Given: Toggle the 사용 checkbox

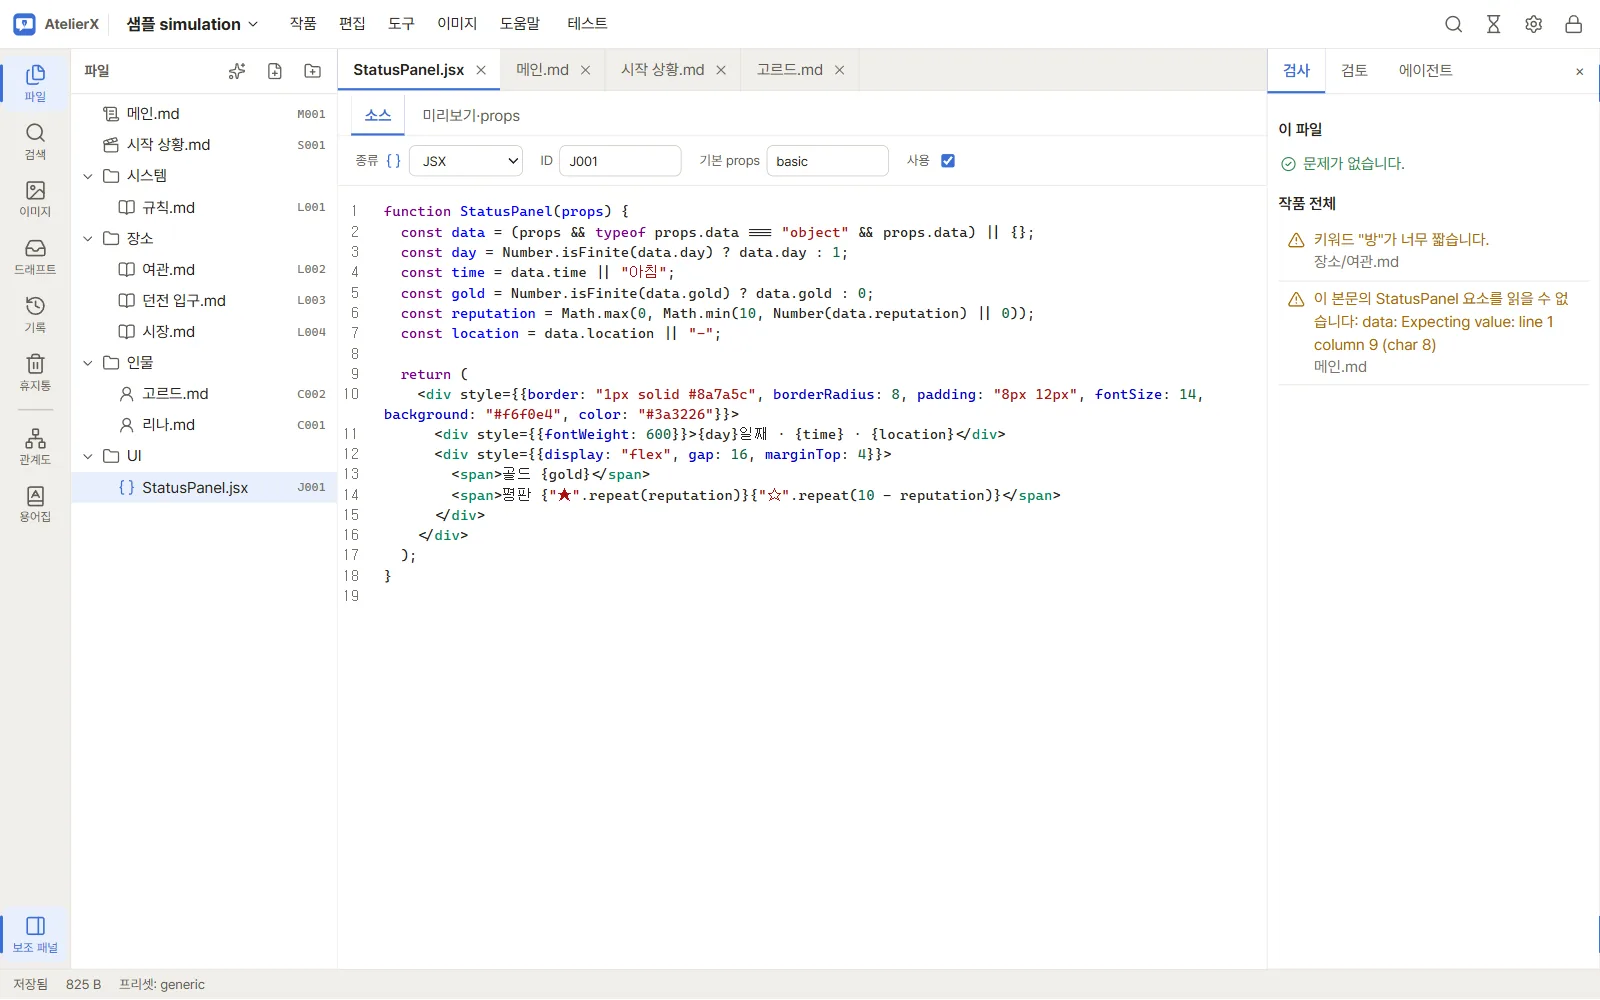Looking at the screenshot, I should (948, 161).
